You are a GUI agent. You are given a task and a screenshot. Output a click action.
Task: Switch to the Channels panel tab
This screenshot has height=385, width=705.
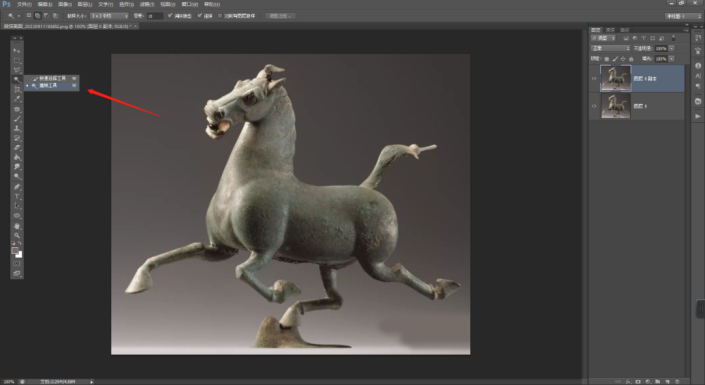tap(610, 30)
